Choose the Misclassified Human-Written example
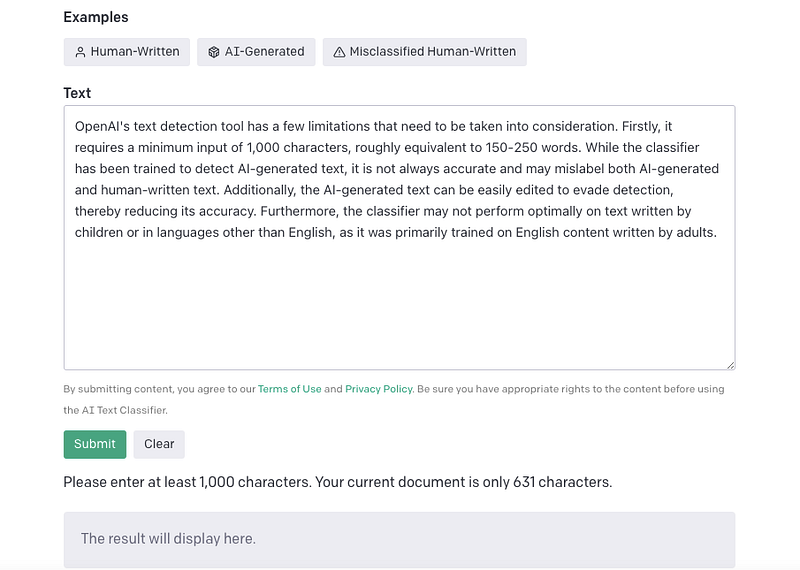 (x=424, y=52)
